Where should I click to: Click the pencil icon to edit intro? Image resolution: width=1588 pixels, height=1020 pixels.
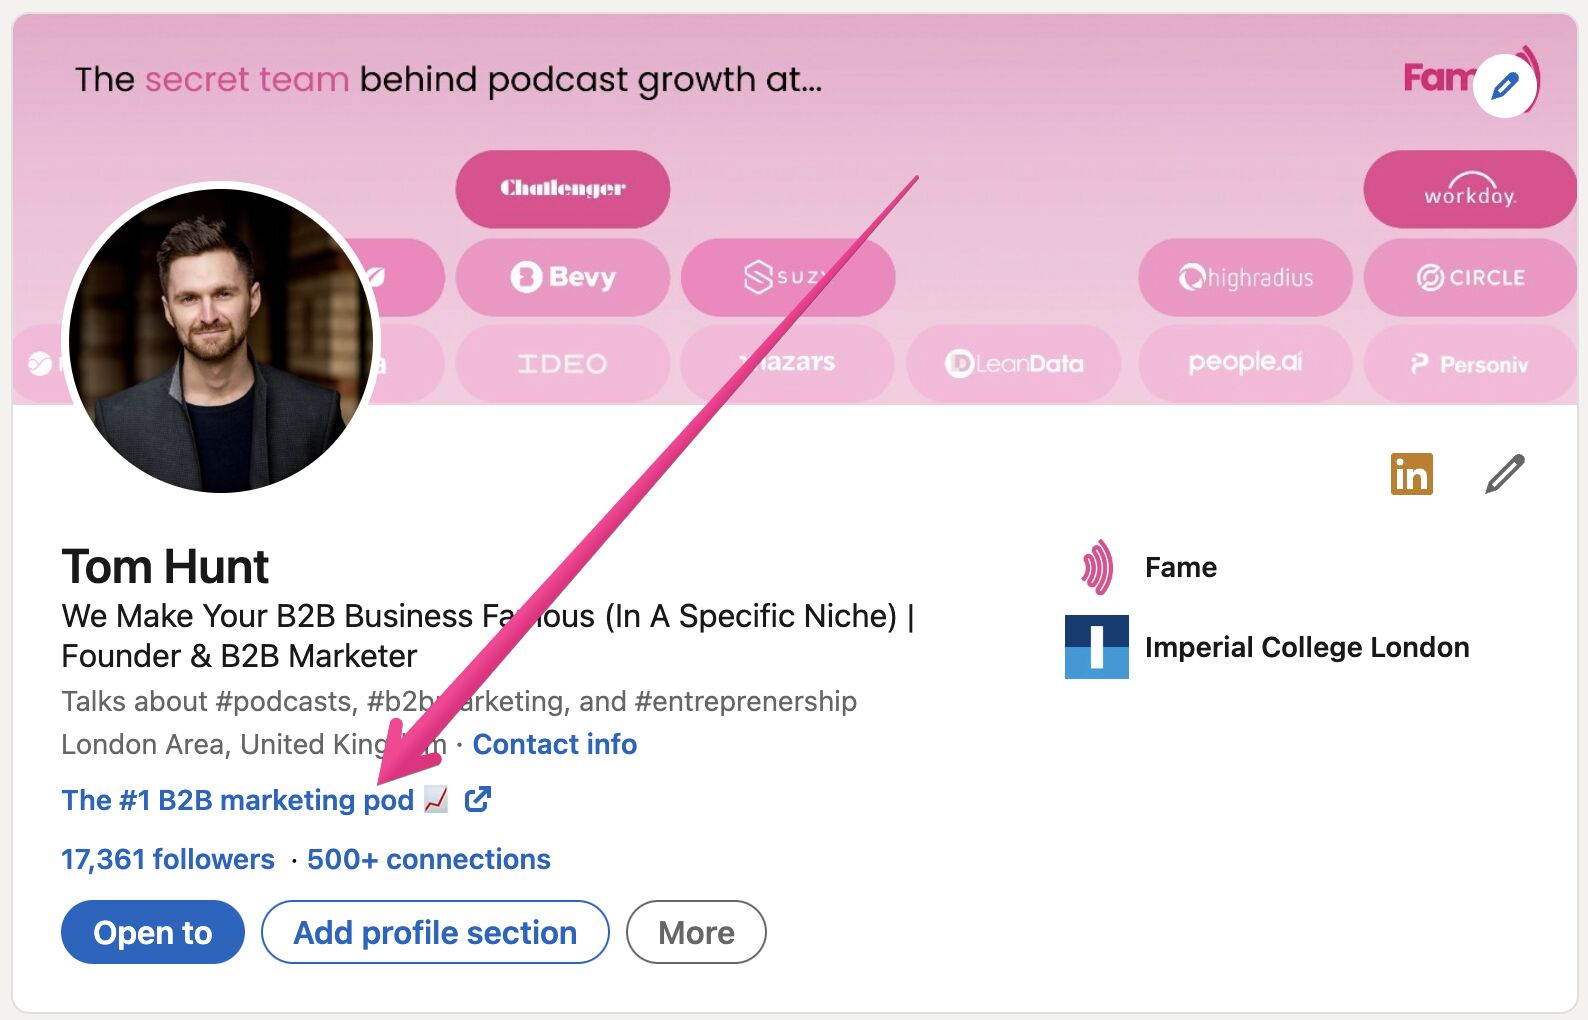(x=1504, y=474)
